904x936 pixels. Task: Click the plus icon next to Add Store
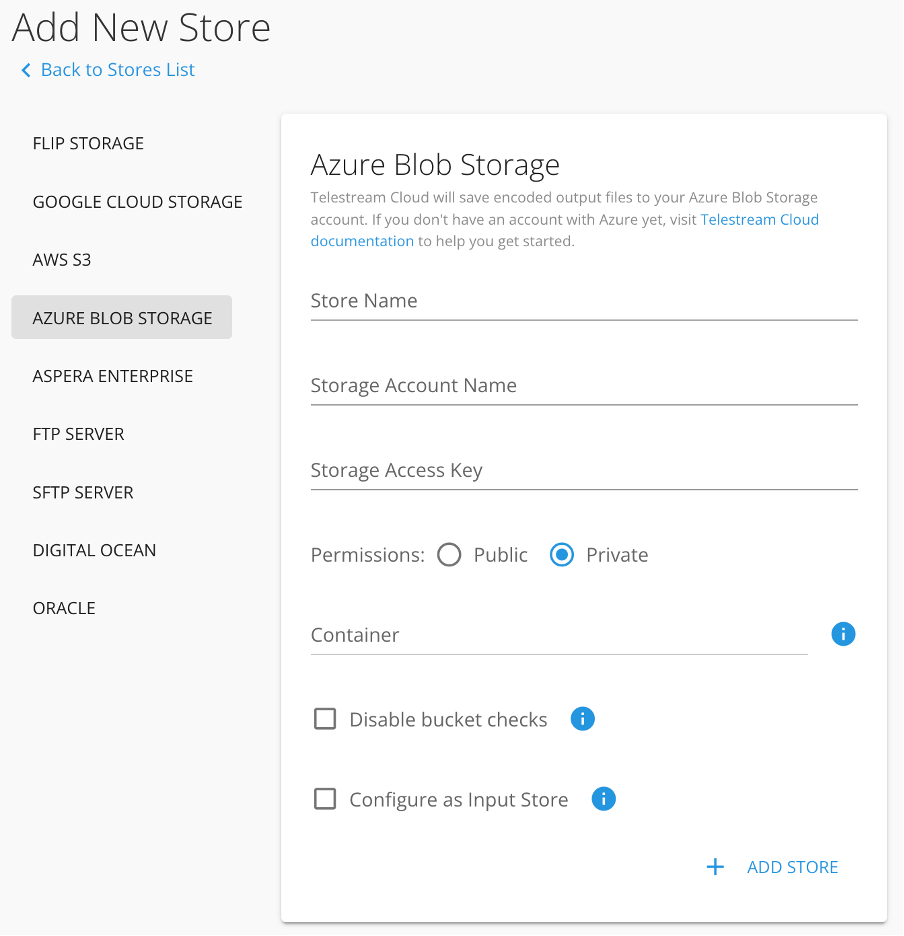(x=715, y=867)
